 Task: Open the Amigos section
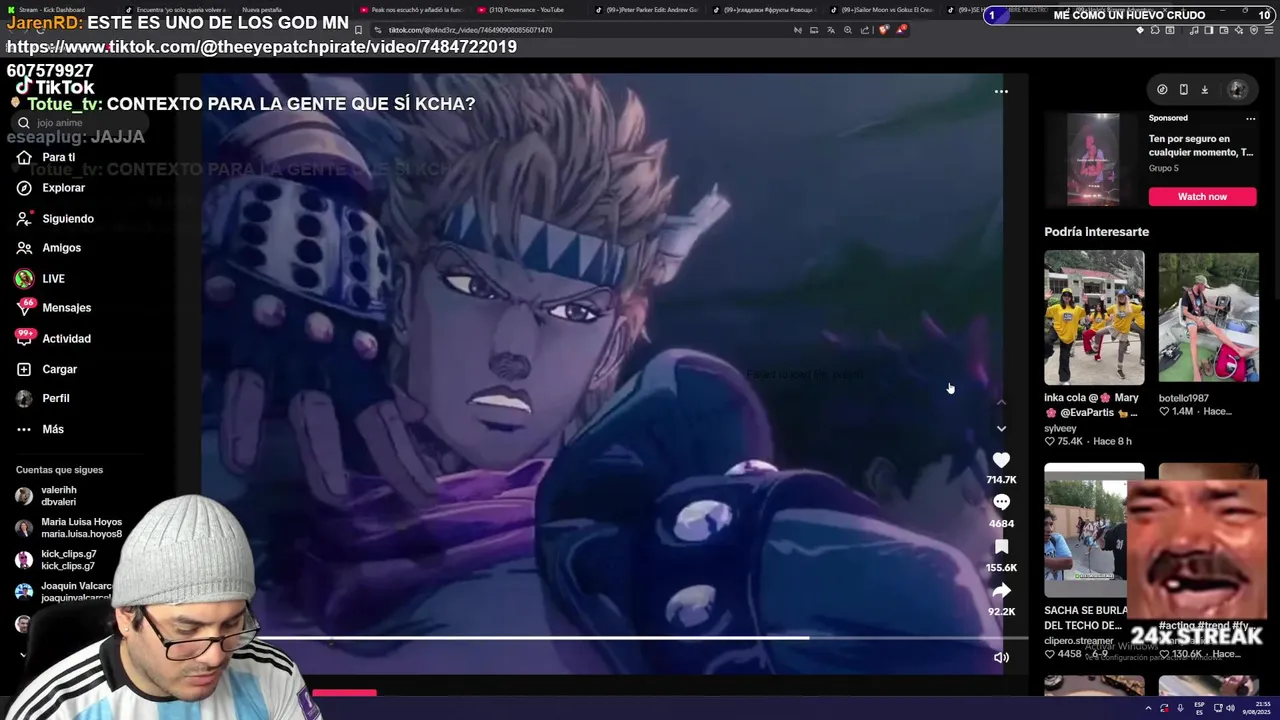[x=49, y=248]
